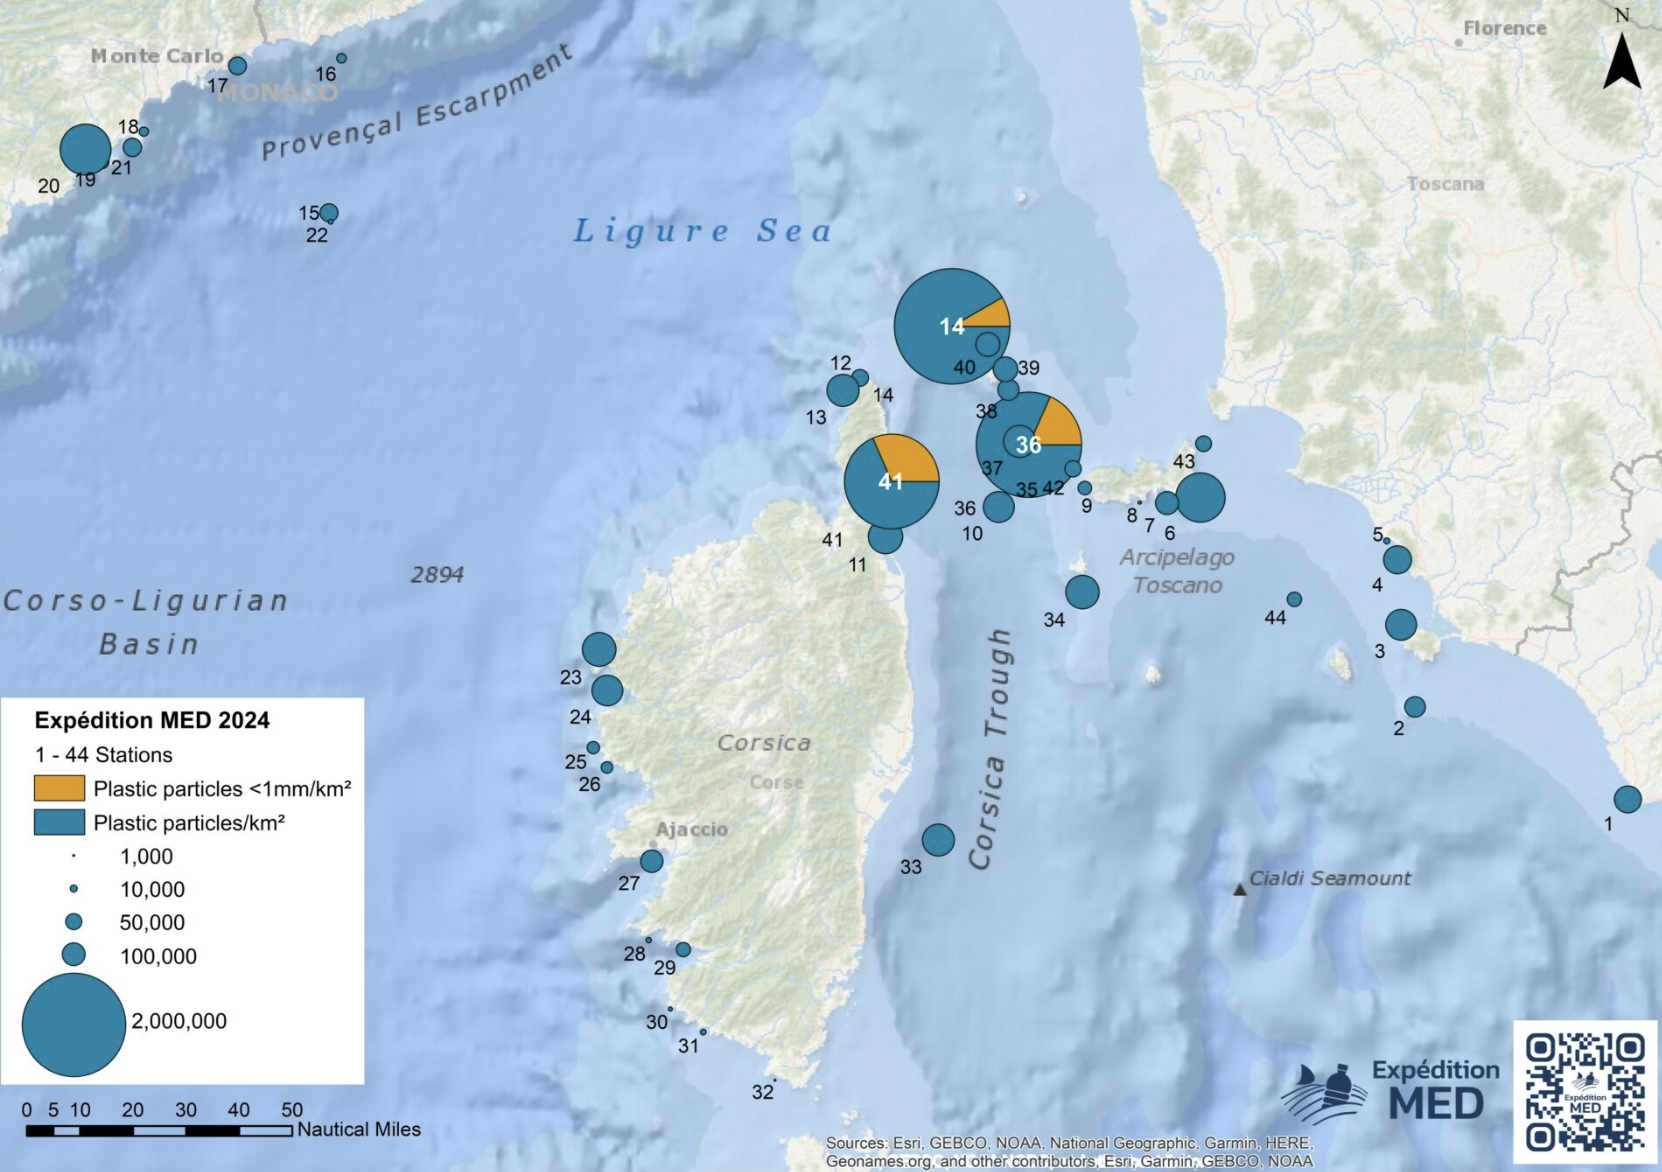Viewport: 1662px width, 1172px height.
Task: Click the Cialdi Seamount triangle marker
Action: click(x=1239, y=889)
